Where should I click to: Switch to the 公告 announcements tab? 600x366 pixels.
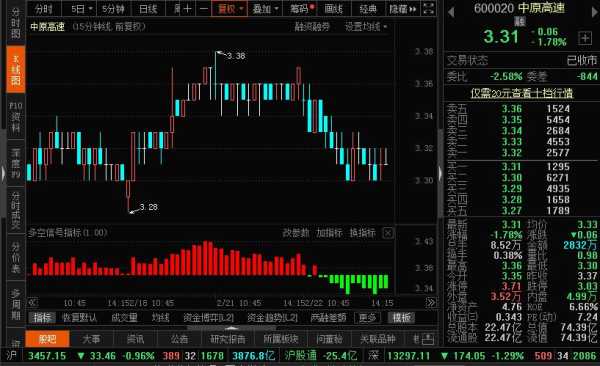pyautogui.click(x=179, y=339)
